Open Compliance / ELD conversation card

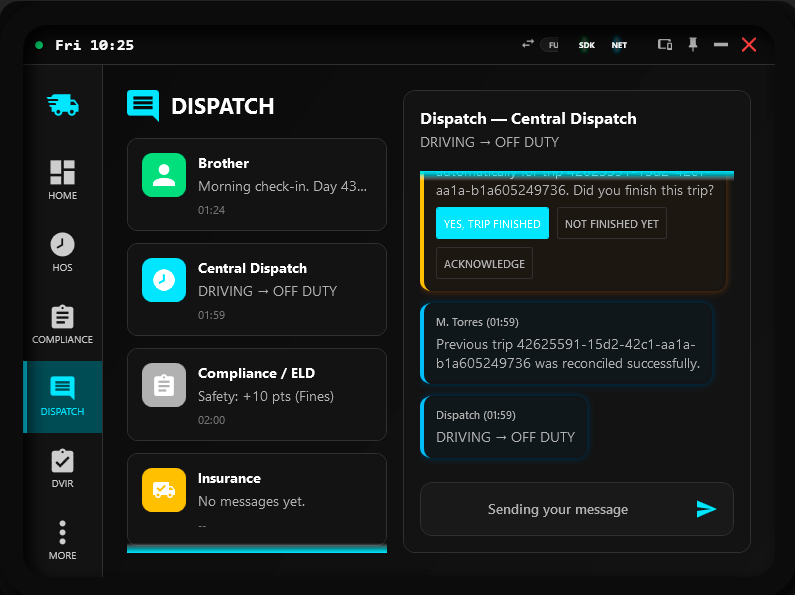pyautogui.click(x=257, y=394)
